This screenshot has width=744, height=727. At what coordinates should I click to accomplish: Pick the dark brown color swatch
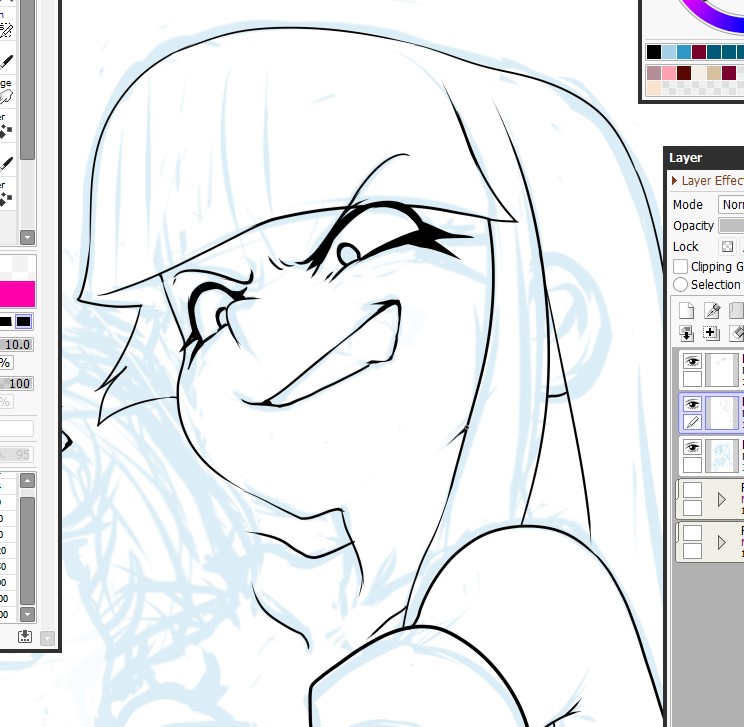point(684,73)
